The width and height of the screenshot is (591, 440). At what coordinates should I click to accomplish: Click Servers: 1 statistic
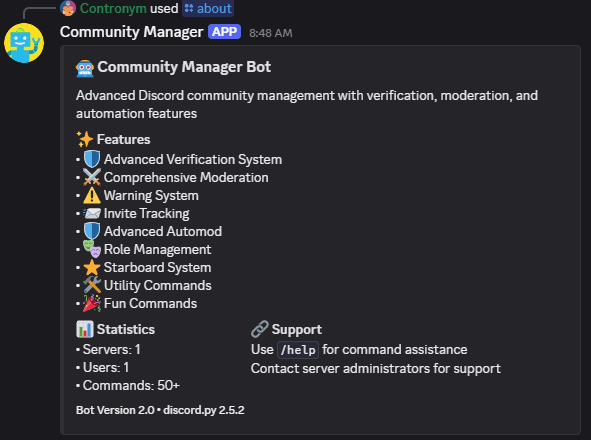tap(112, 350)
